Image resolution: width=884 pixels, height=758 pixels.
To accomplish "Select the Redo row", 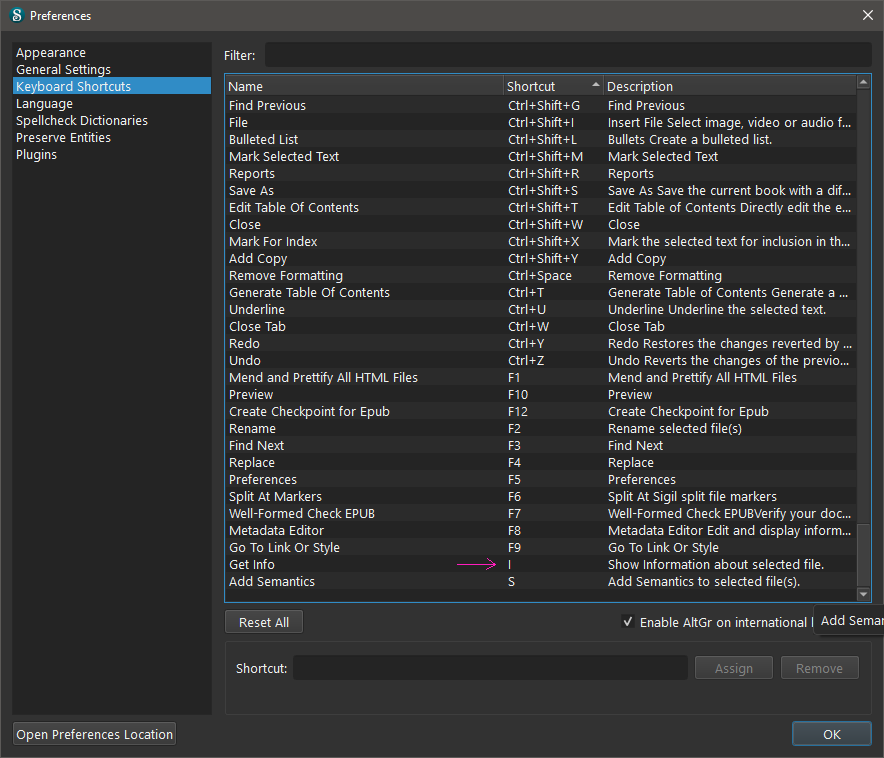I will [x=541, y=343].
